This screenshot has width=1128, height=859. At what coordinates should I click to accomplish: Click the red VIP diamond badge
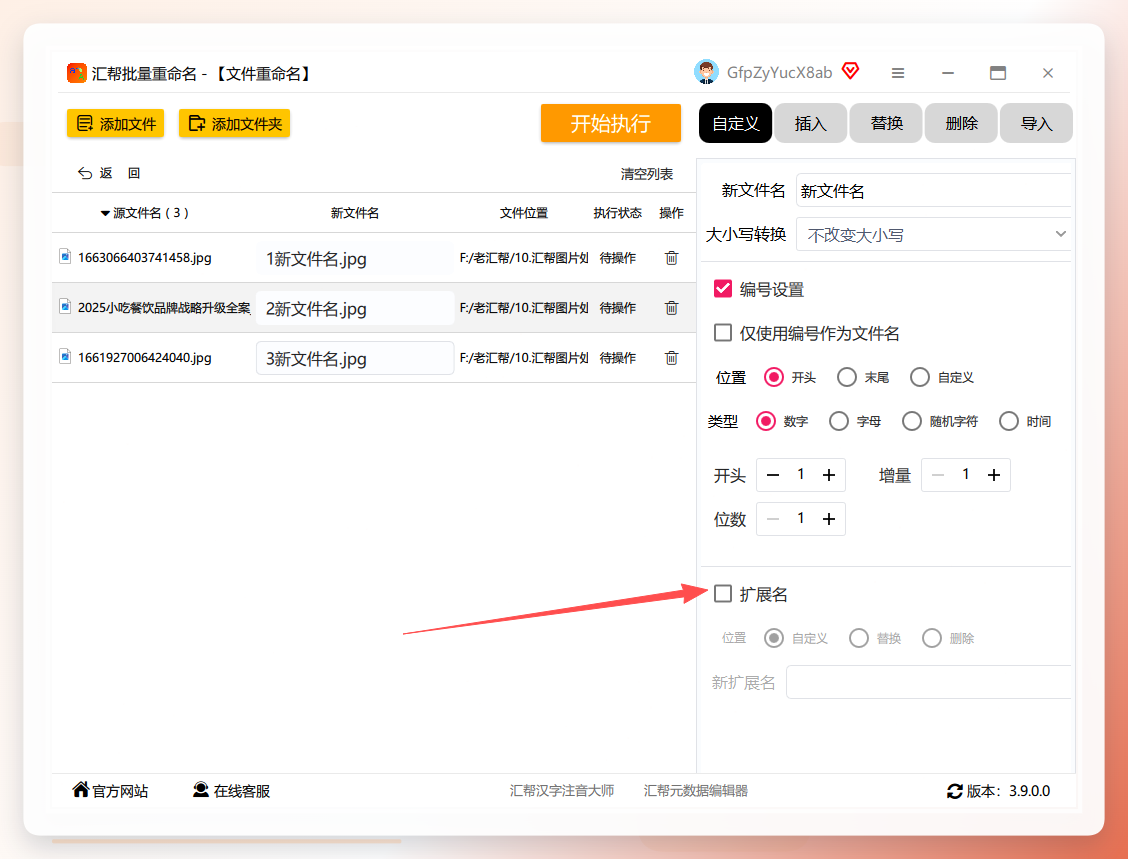click(850, 71)
